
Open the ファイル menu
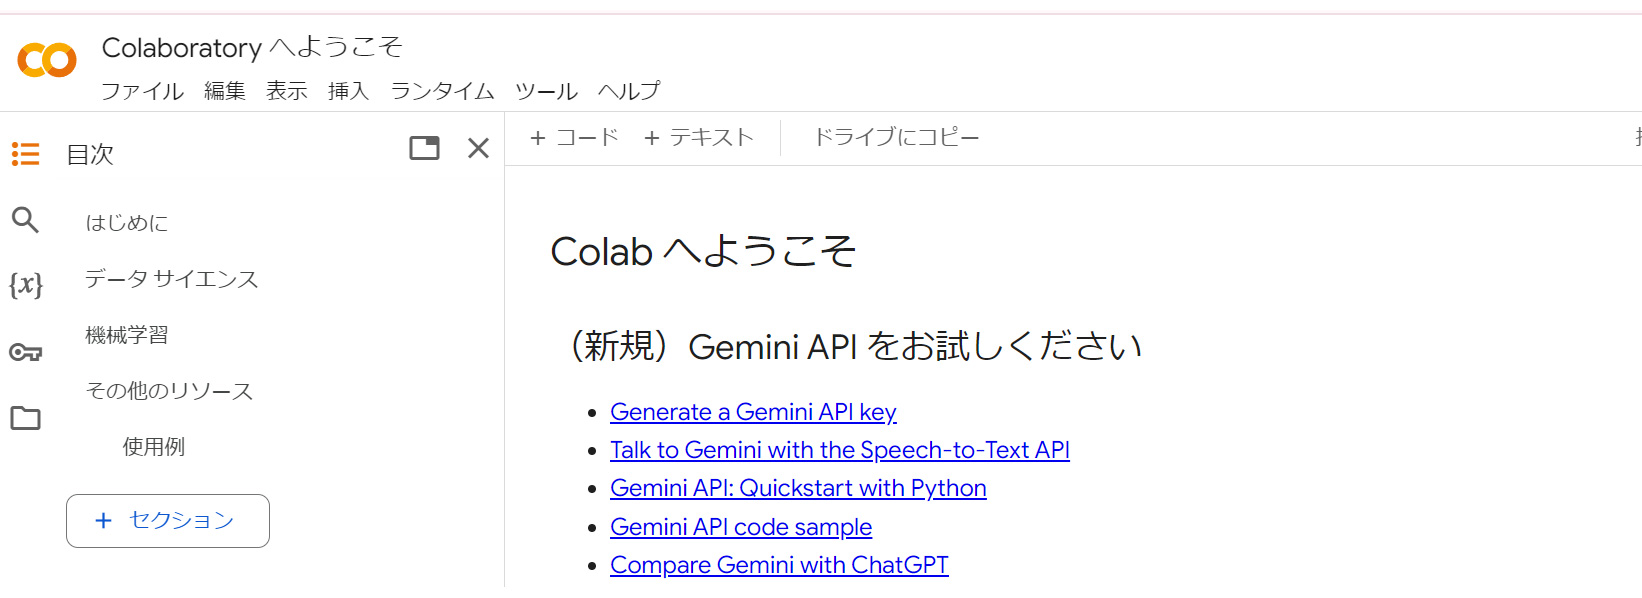142,91
